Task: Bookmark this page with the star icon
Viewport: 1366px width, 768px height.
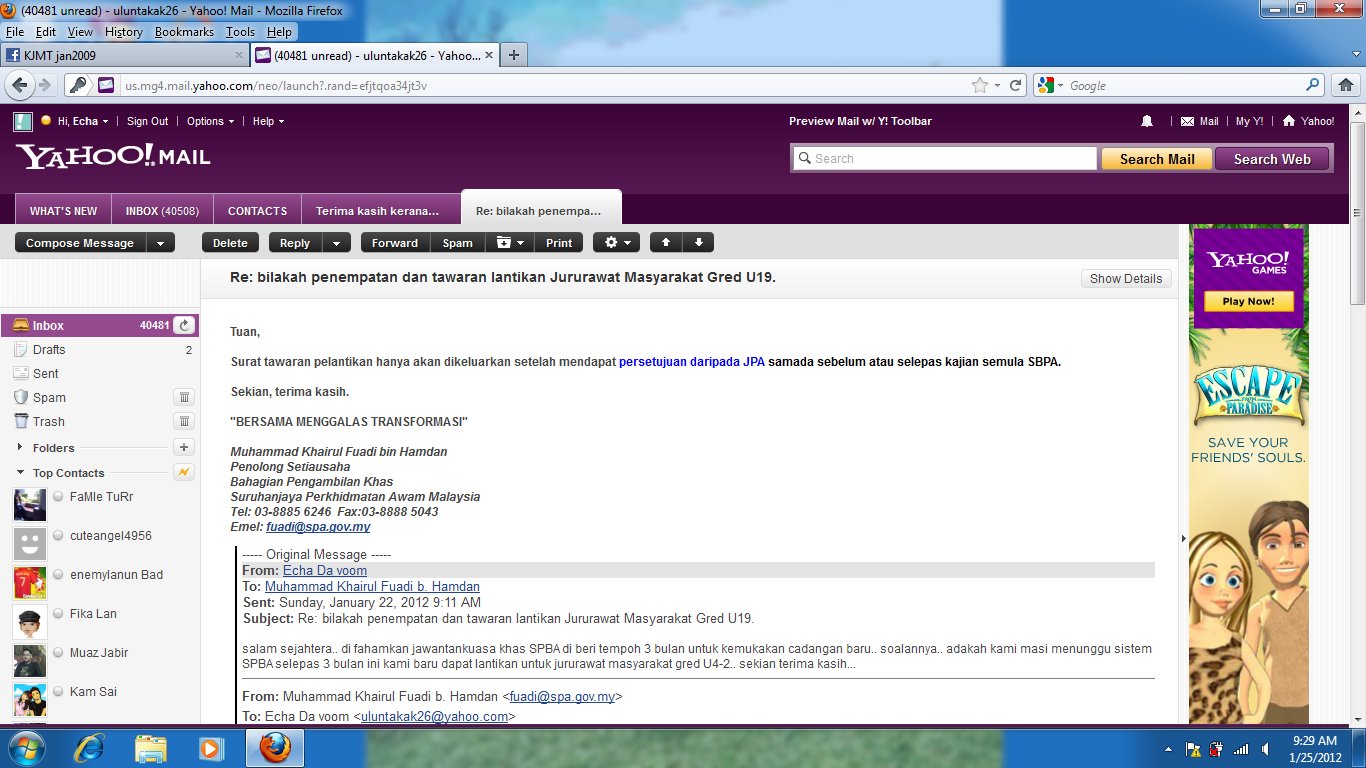Action: coord(980,86)
